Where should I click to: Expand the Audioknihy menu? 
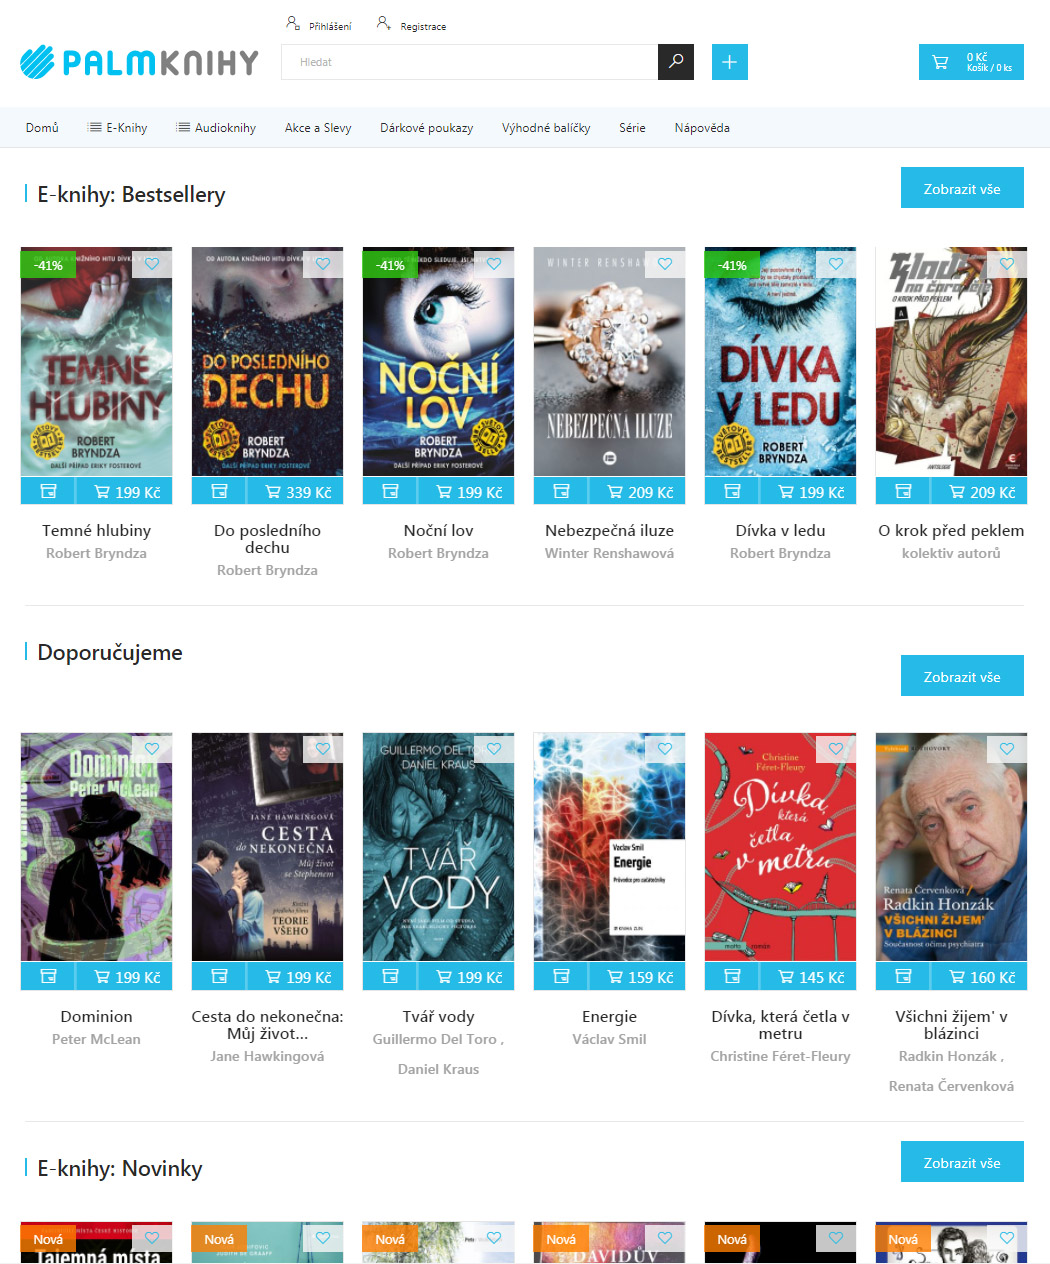click(x=216, y=128)
